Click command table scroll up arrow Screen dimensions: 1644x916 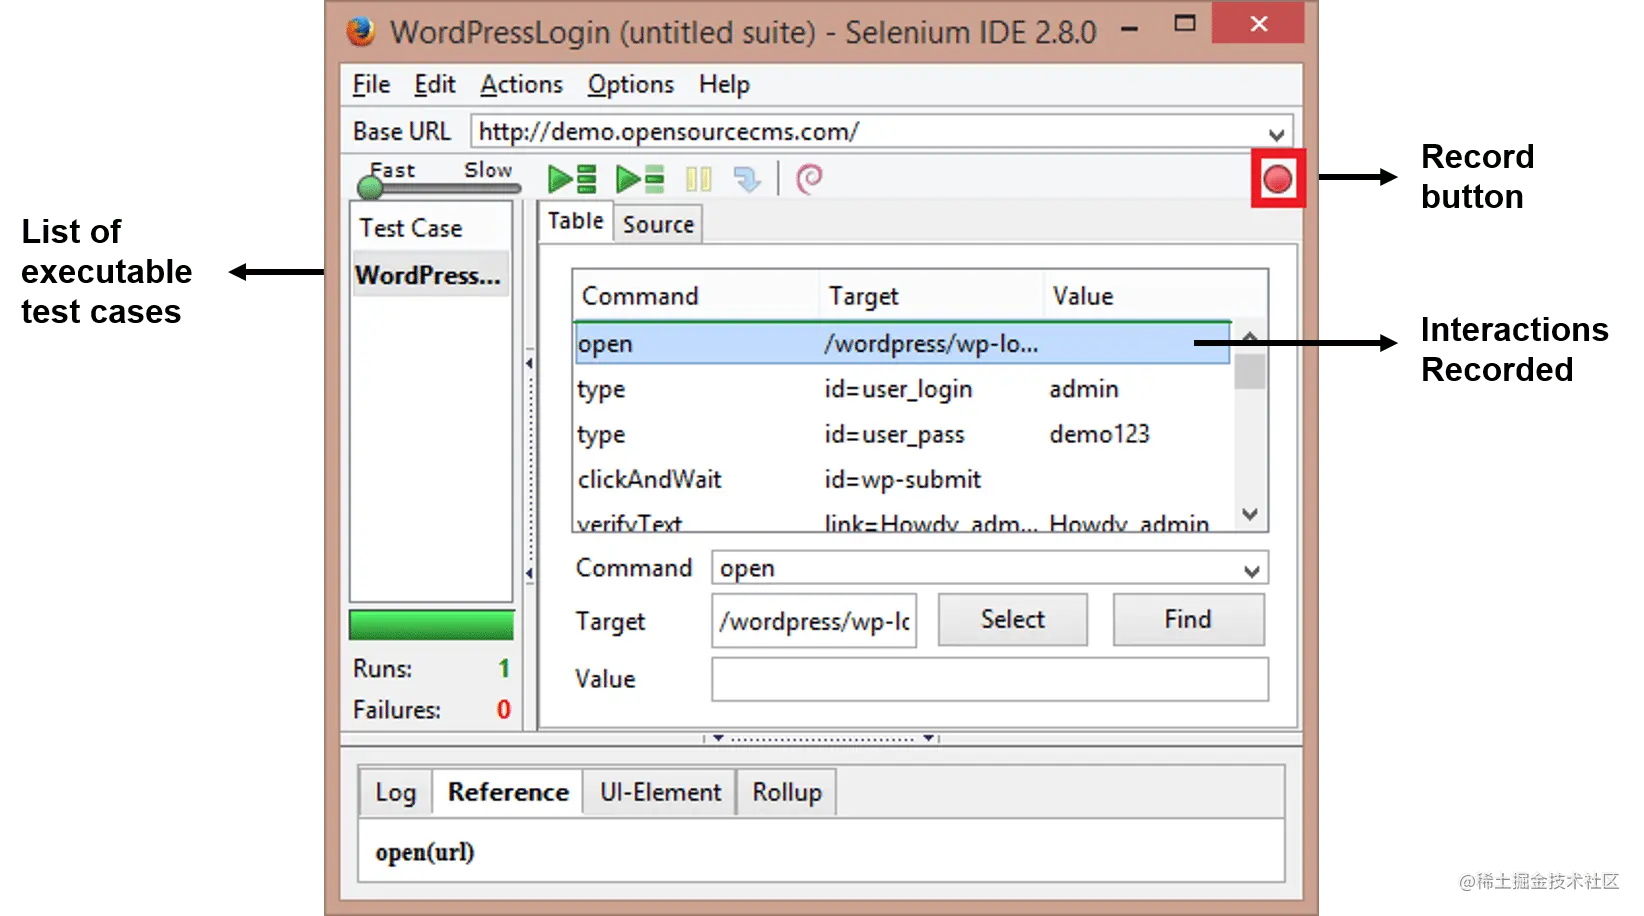click(1250, 337)
